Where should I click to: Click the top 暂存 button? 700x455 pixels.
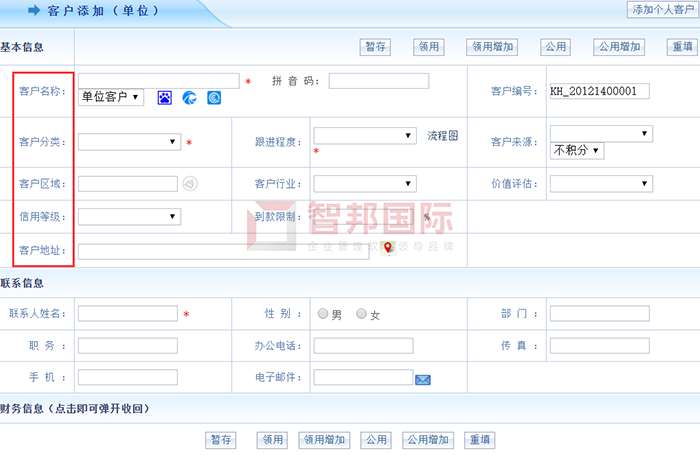375,47
